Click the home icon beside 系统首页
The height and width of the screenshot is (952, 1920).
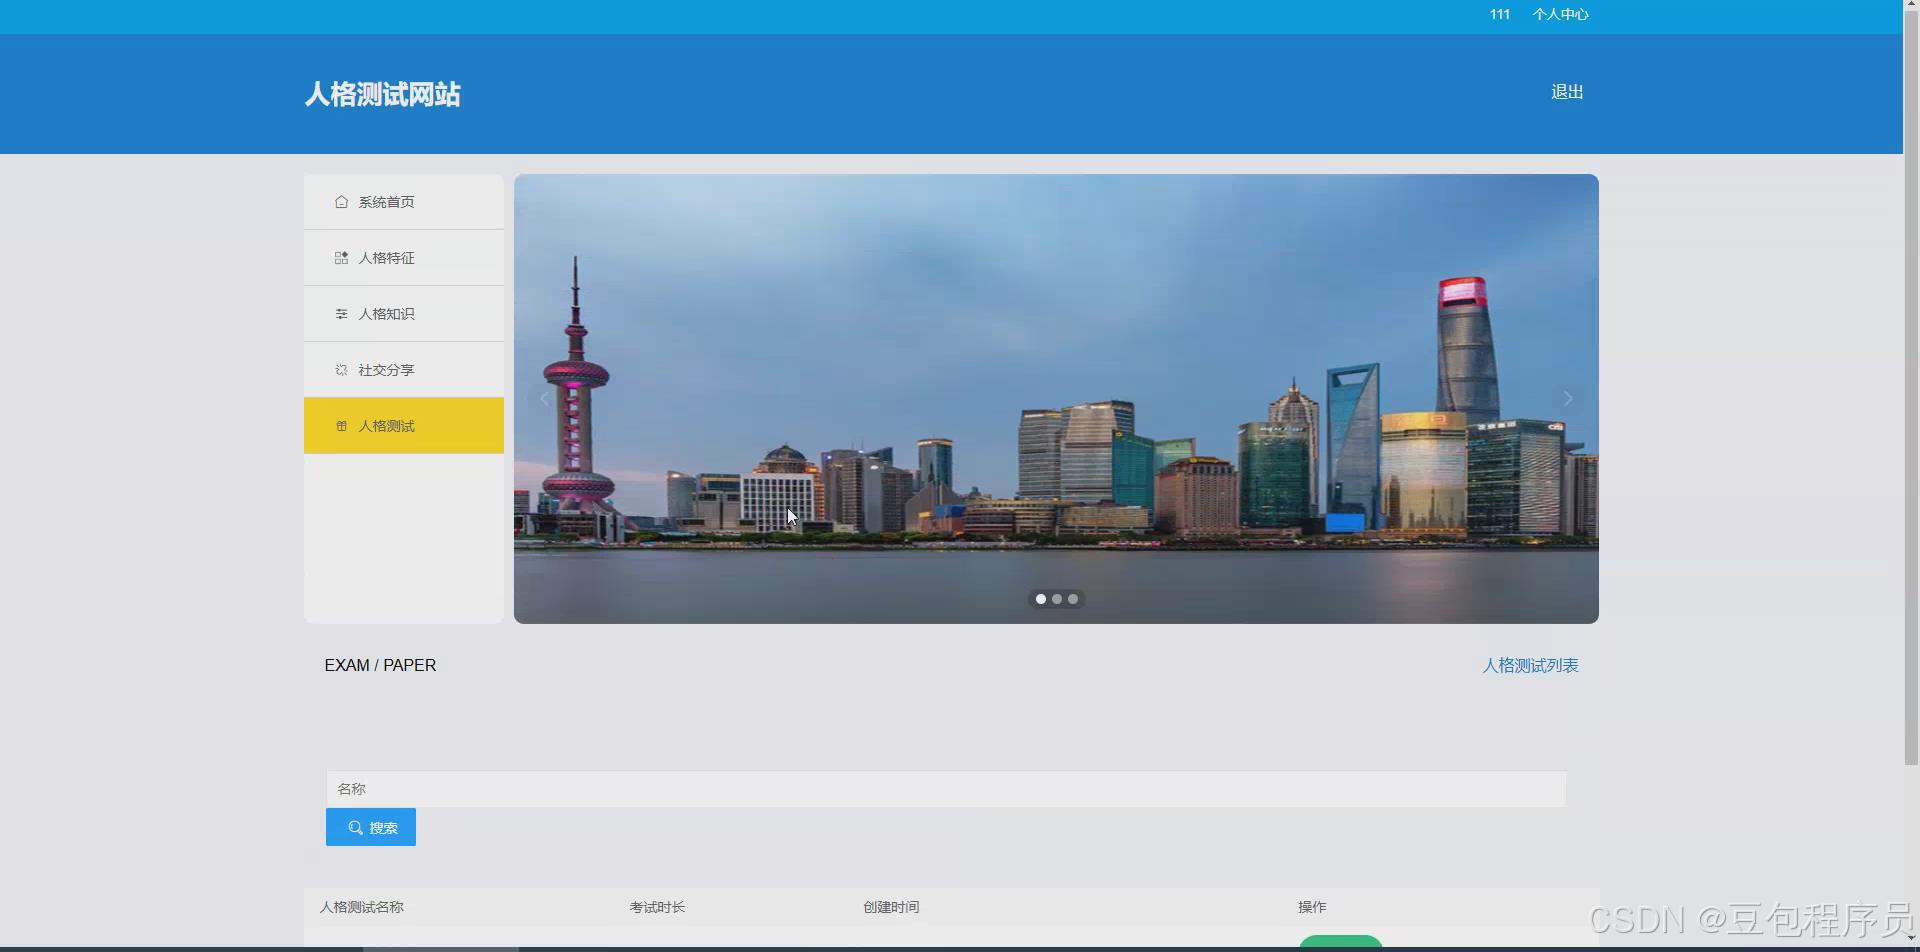[341, 201]
